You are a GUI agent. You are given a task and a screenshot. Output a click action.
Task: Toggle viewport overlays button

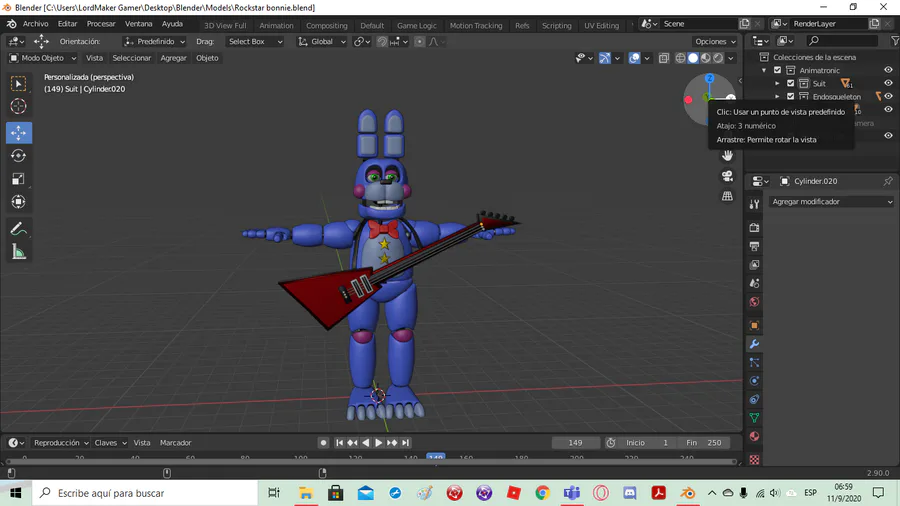(634, 58)
